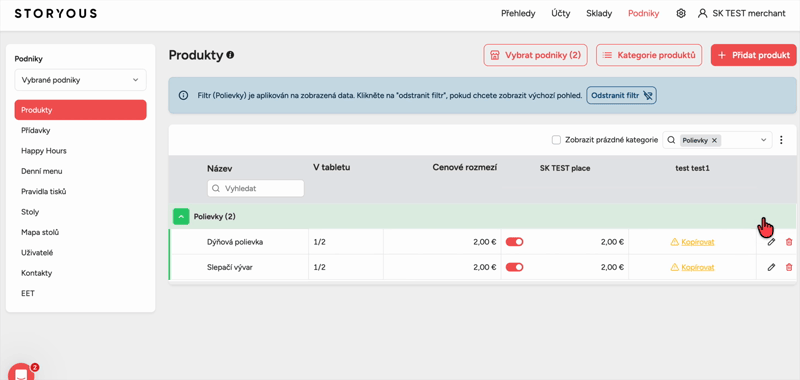Click SK TEST merchant account name

click(749, 14)
